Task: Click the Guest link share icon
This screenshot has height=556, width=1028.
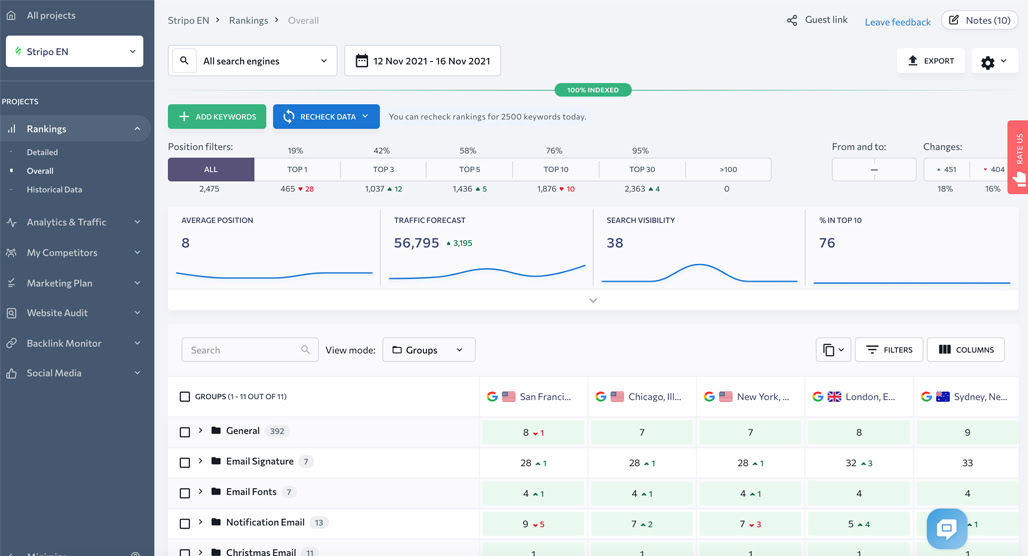Action: tap(792, 20)
